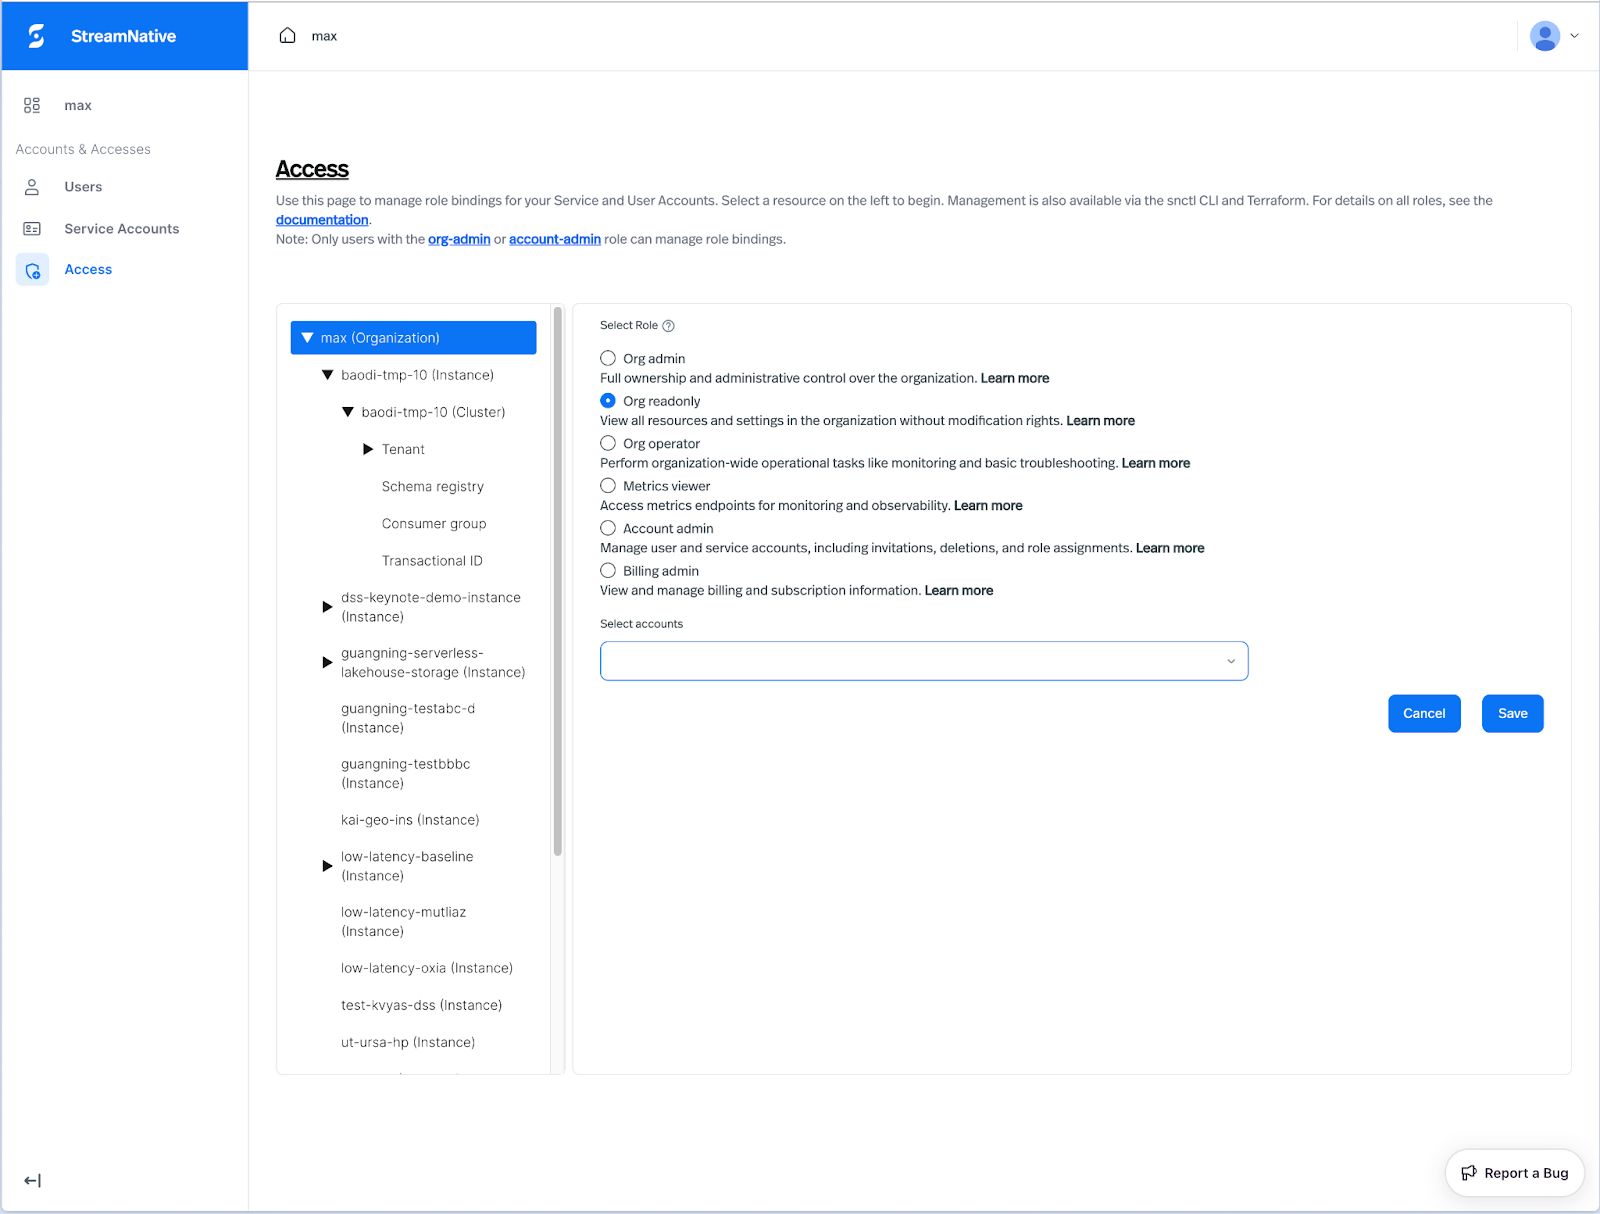Open the documentation link

[x=322, y=220]
